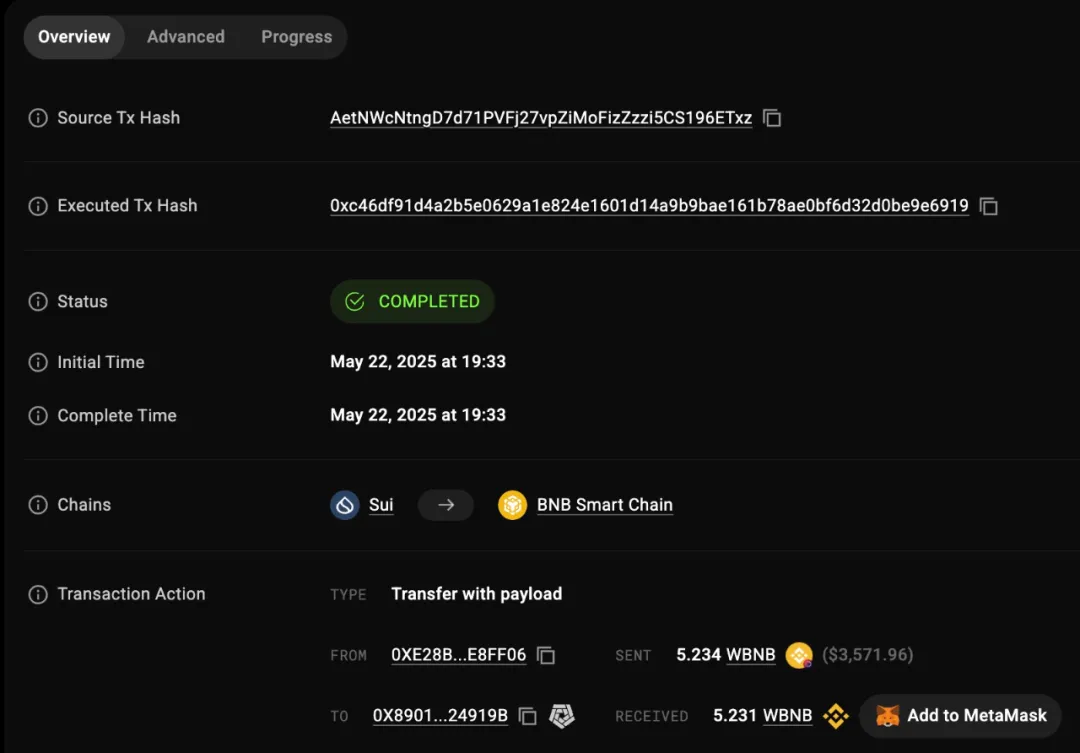Copy the TO address 0X8901...24919B
Viewport: 1080px width, 753px height.
pos(528,716)
